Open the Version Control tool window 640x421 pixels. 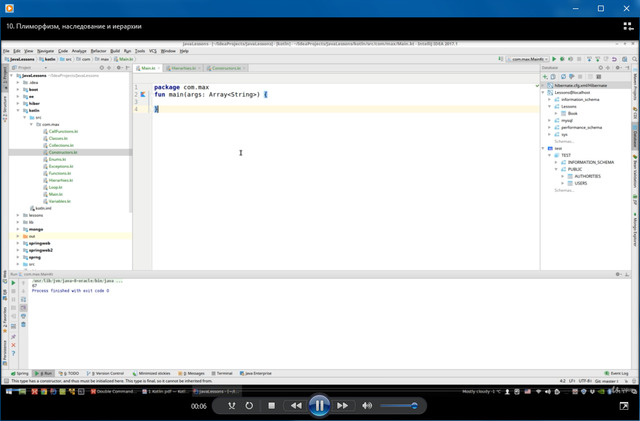(x=106, y=372)
